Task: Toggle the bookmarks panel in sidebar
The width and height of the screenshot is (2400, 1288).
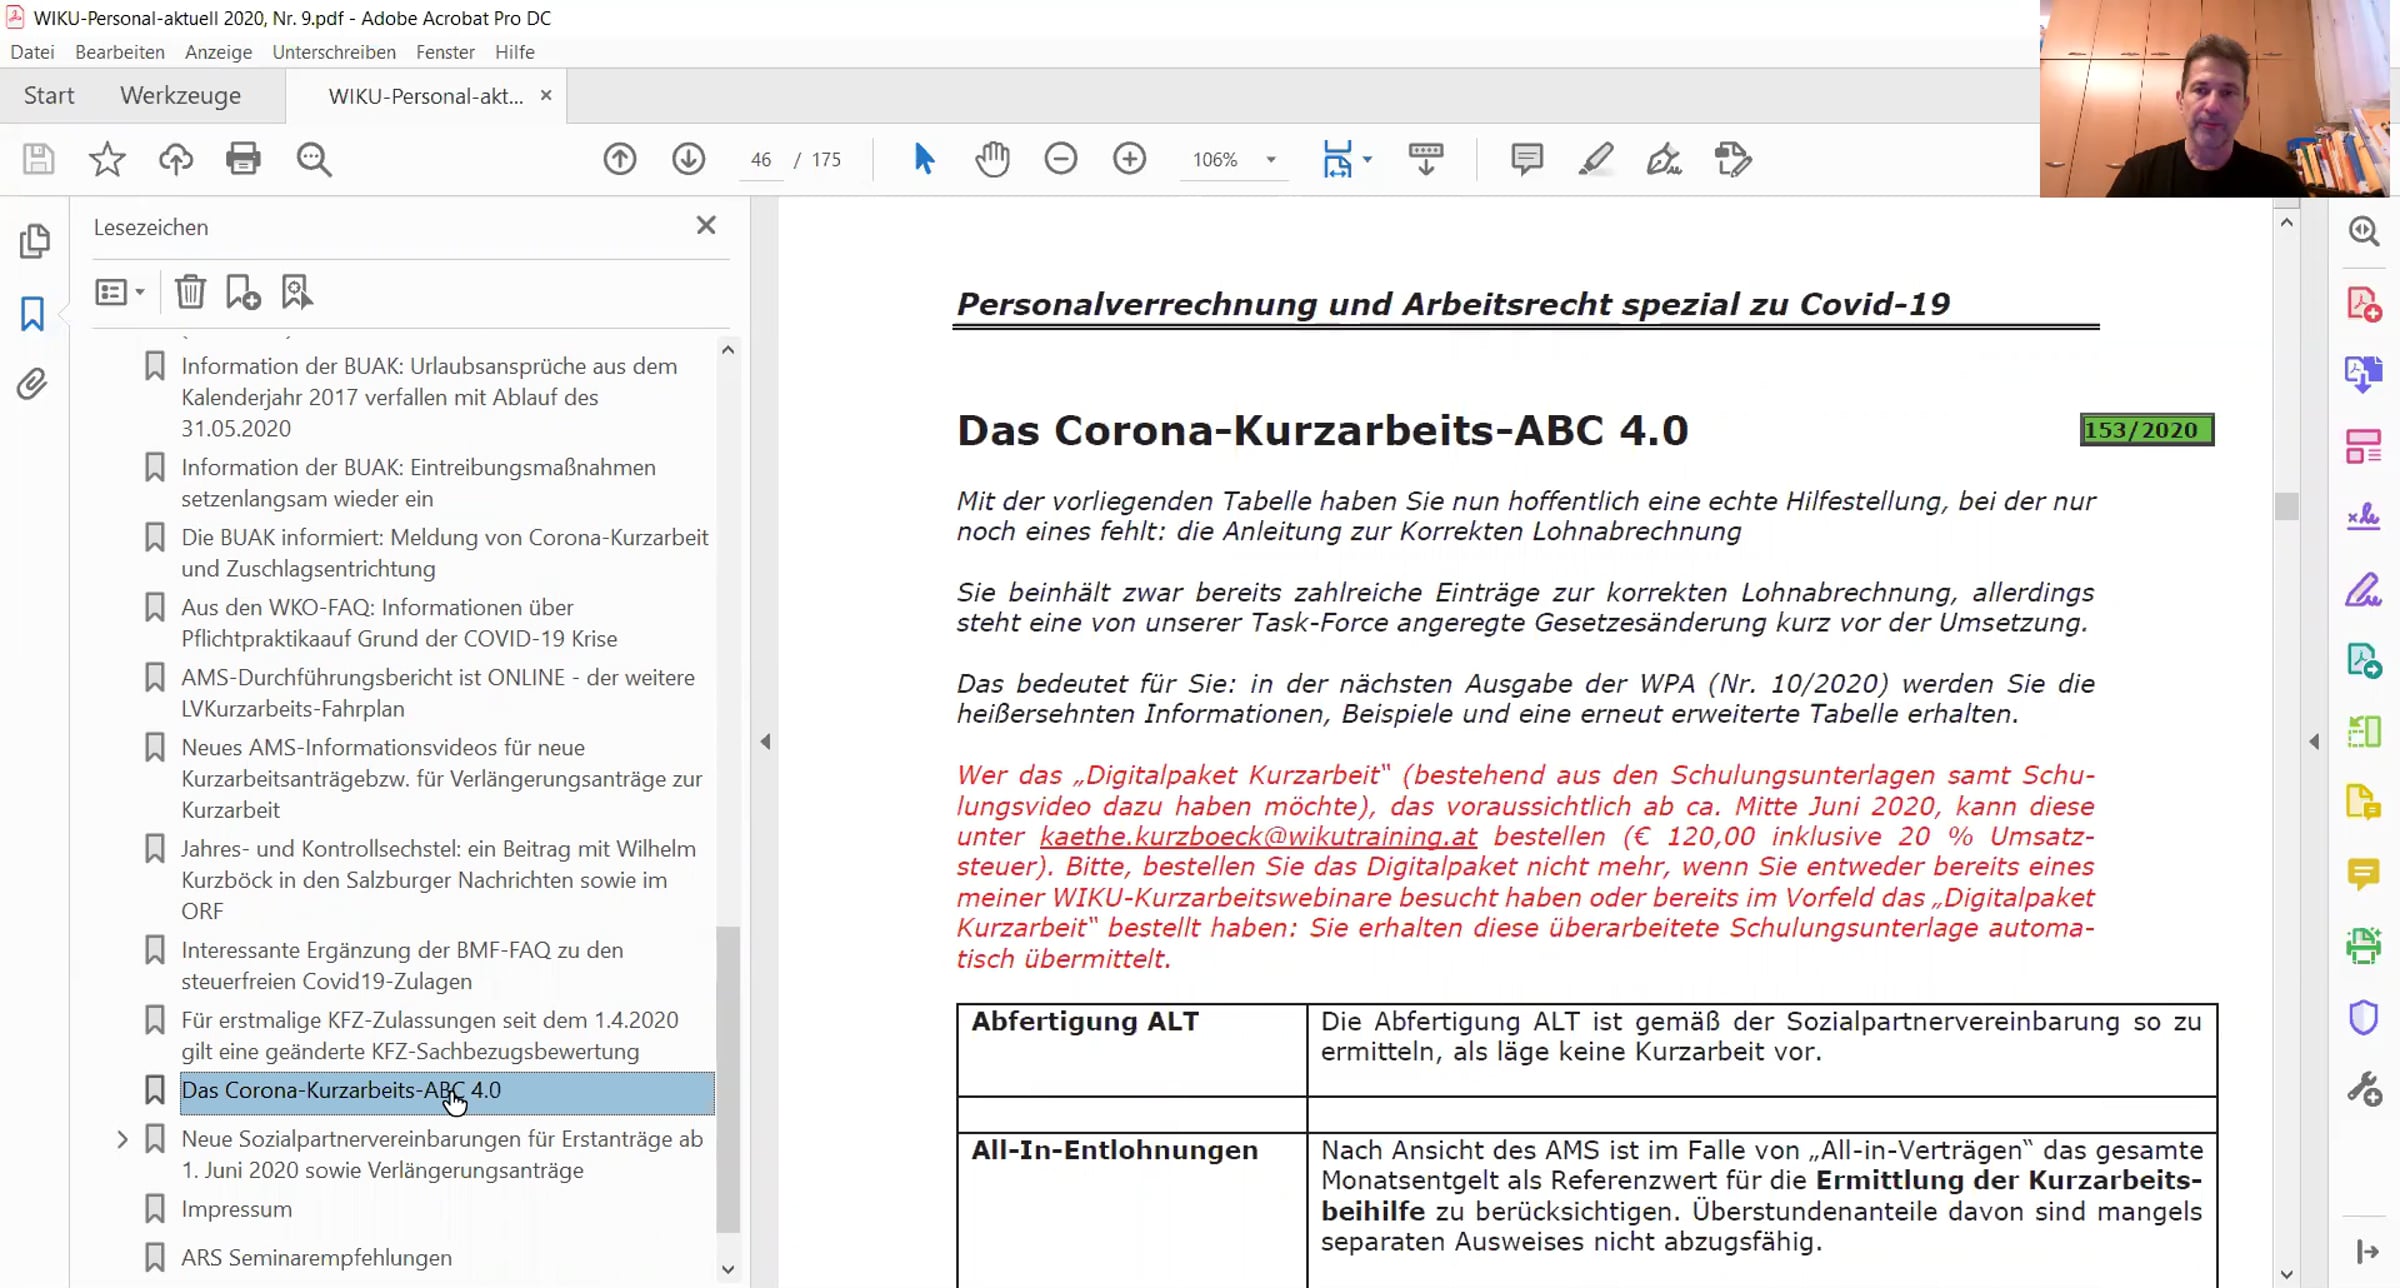Action: point(33,313)
